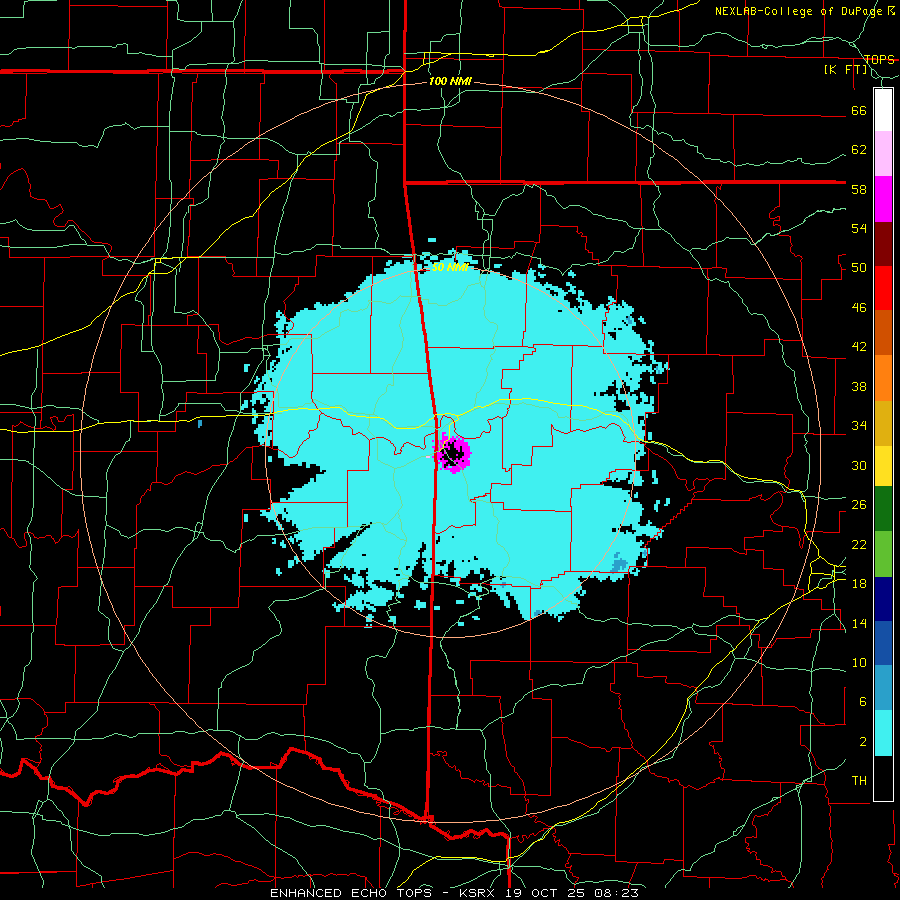Screen dimensions: 900x900
Task: Click the light pink 62 K FT legend swatch
Action: [883, 154]
